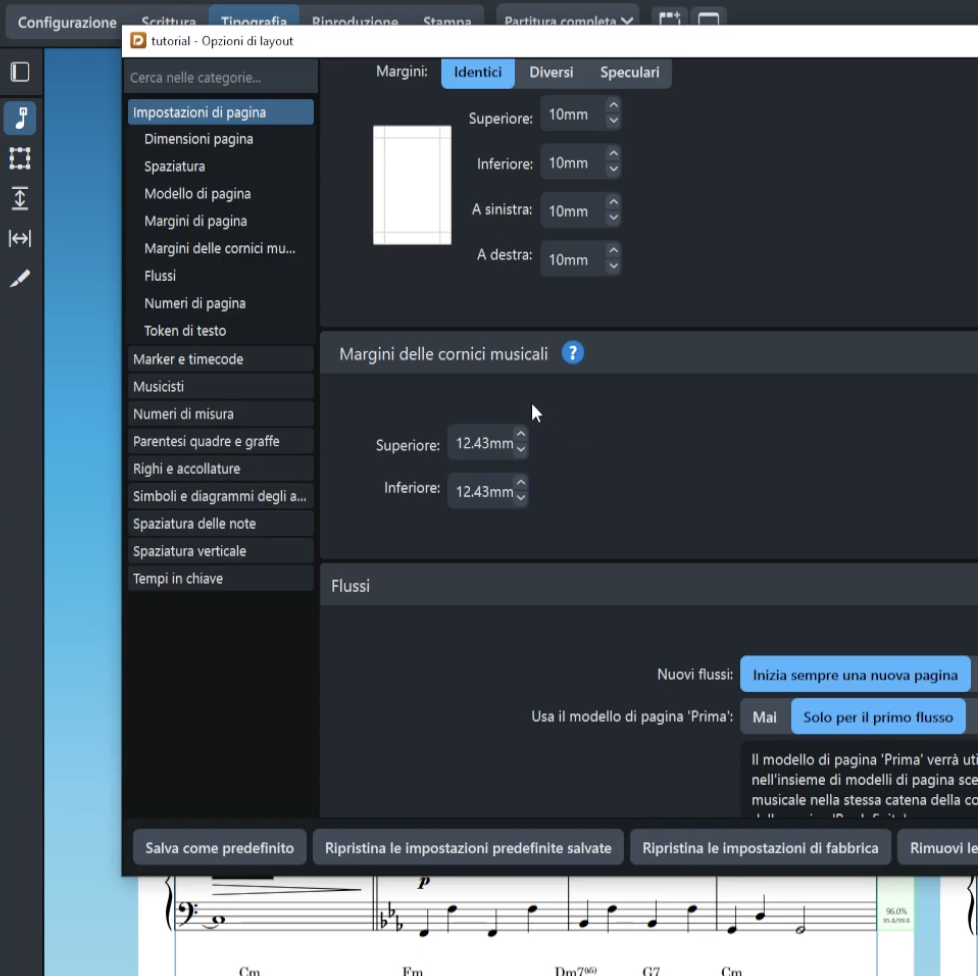The width and height of the screenshot is (978, 976).
Task: Open help for Margini delle cornici musicali
Action: [x=572, y=353]
